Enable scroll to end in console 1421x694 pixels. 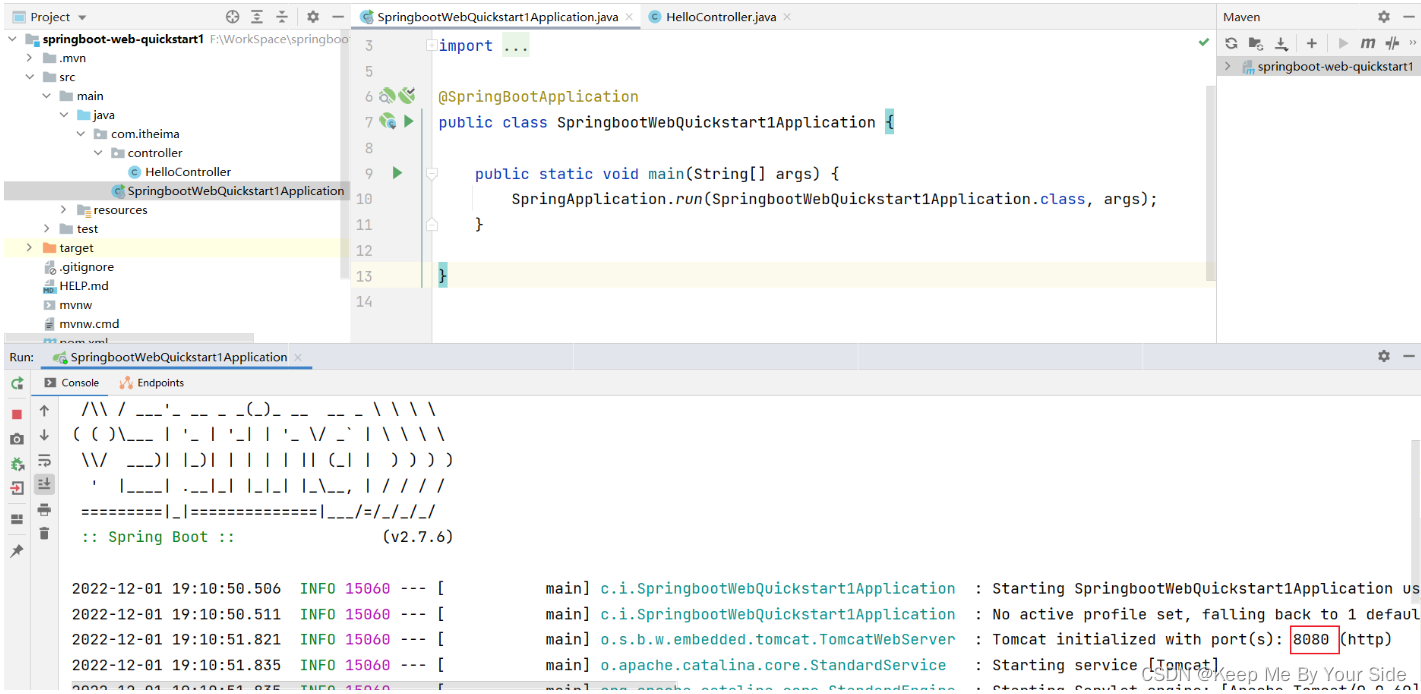tap(44, 484)
